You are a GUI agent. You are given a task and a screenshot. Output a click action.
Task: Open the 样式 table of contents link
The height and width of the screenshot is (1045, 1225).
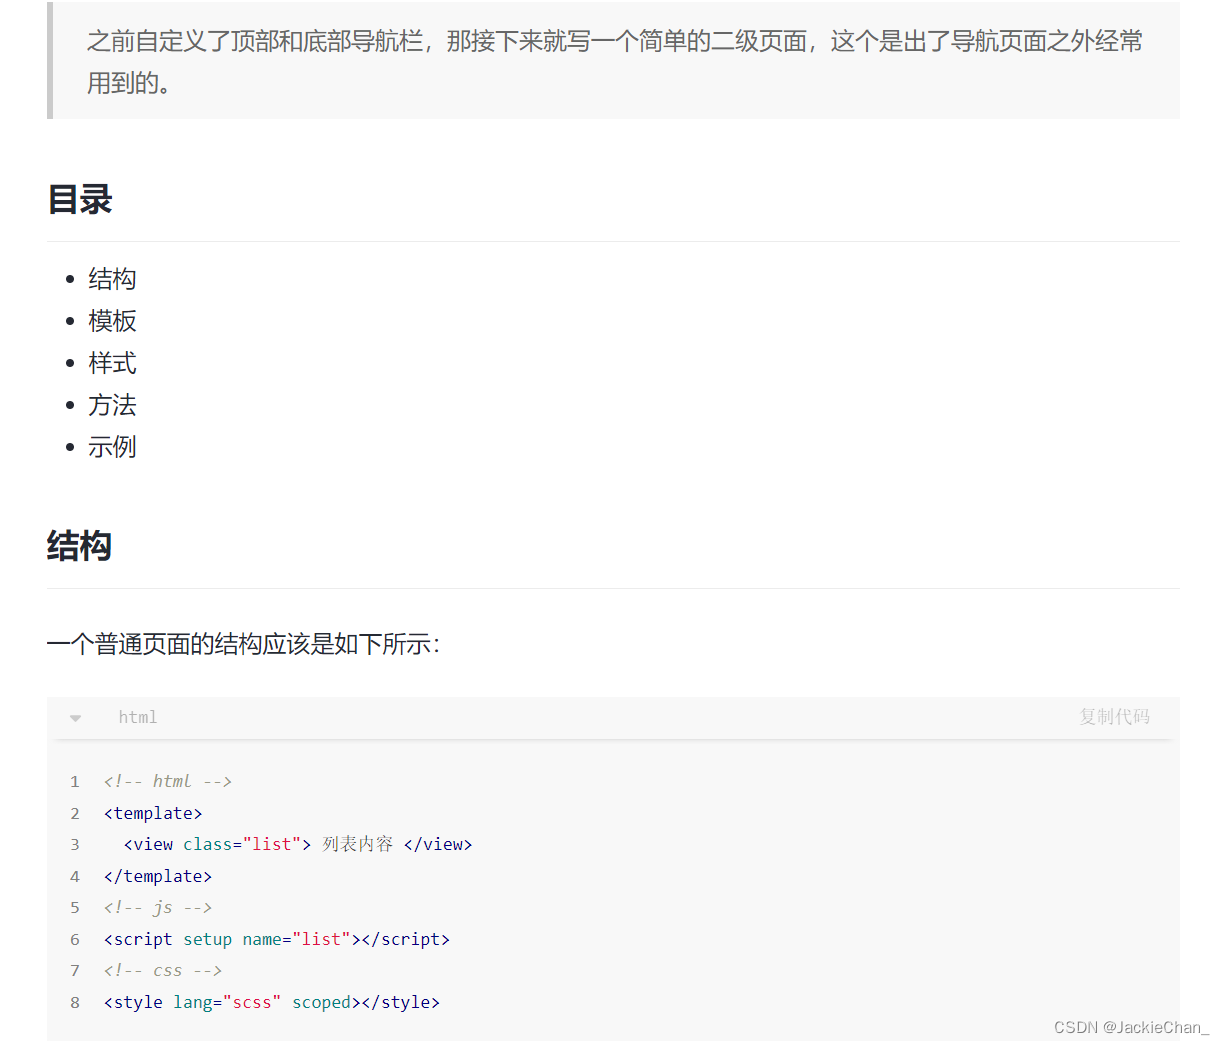(x=112, y=363)
